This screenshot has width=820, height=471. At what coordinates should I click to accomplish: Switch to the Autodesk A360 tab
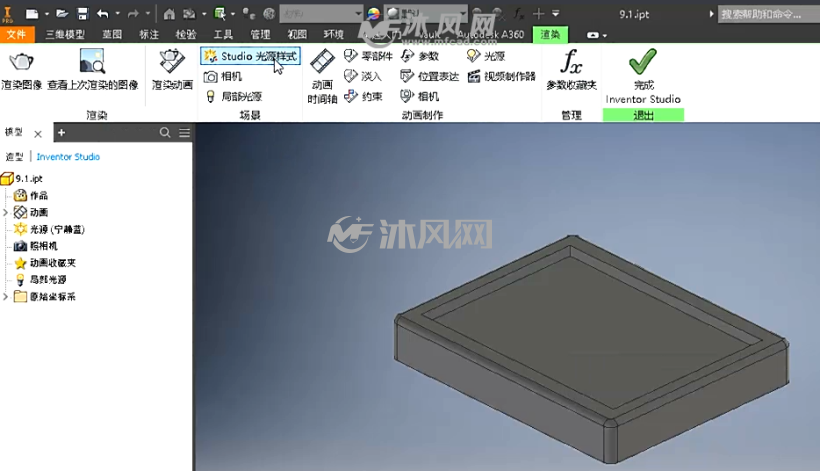(491, 35)
